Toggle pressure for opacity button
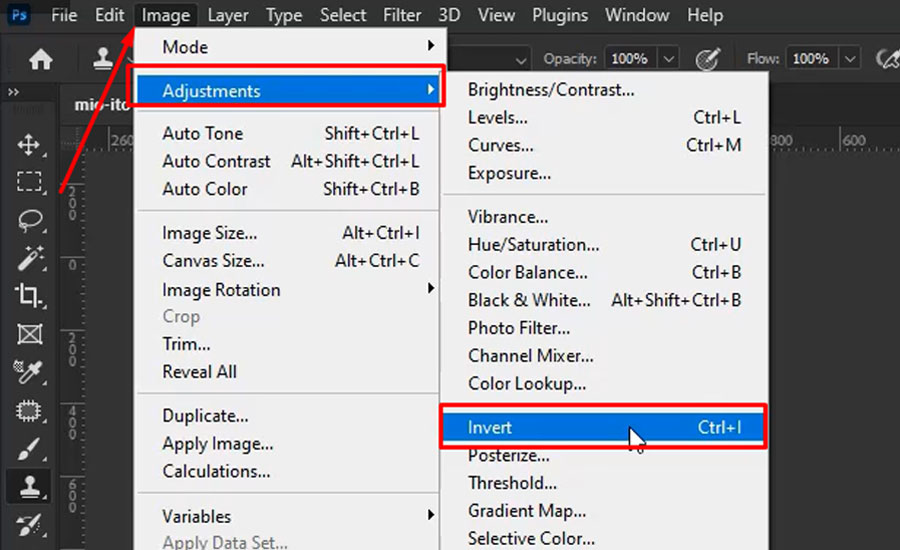Viewport: 900px width, 550px height. 708,59
